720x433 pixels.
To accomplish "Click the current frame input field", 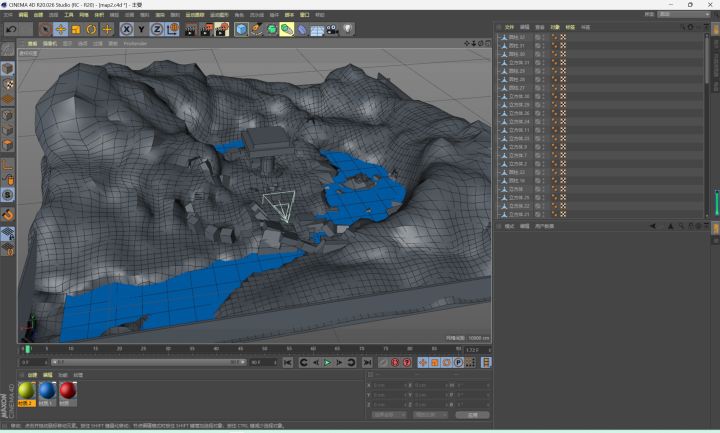I will pos(478,350).
